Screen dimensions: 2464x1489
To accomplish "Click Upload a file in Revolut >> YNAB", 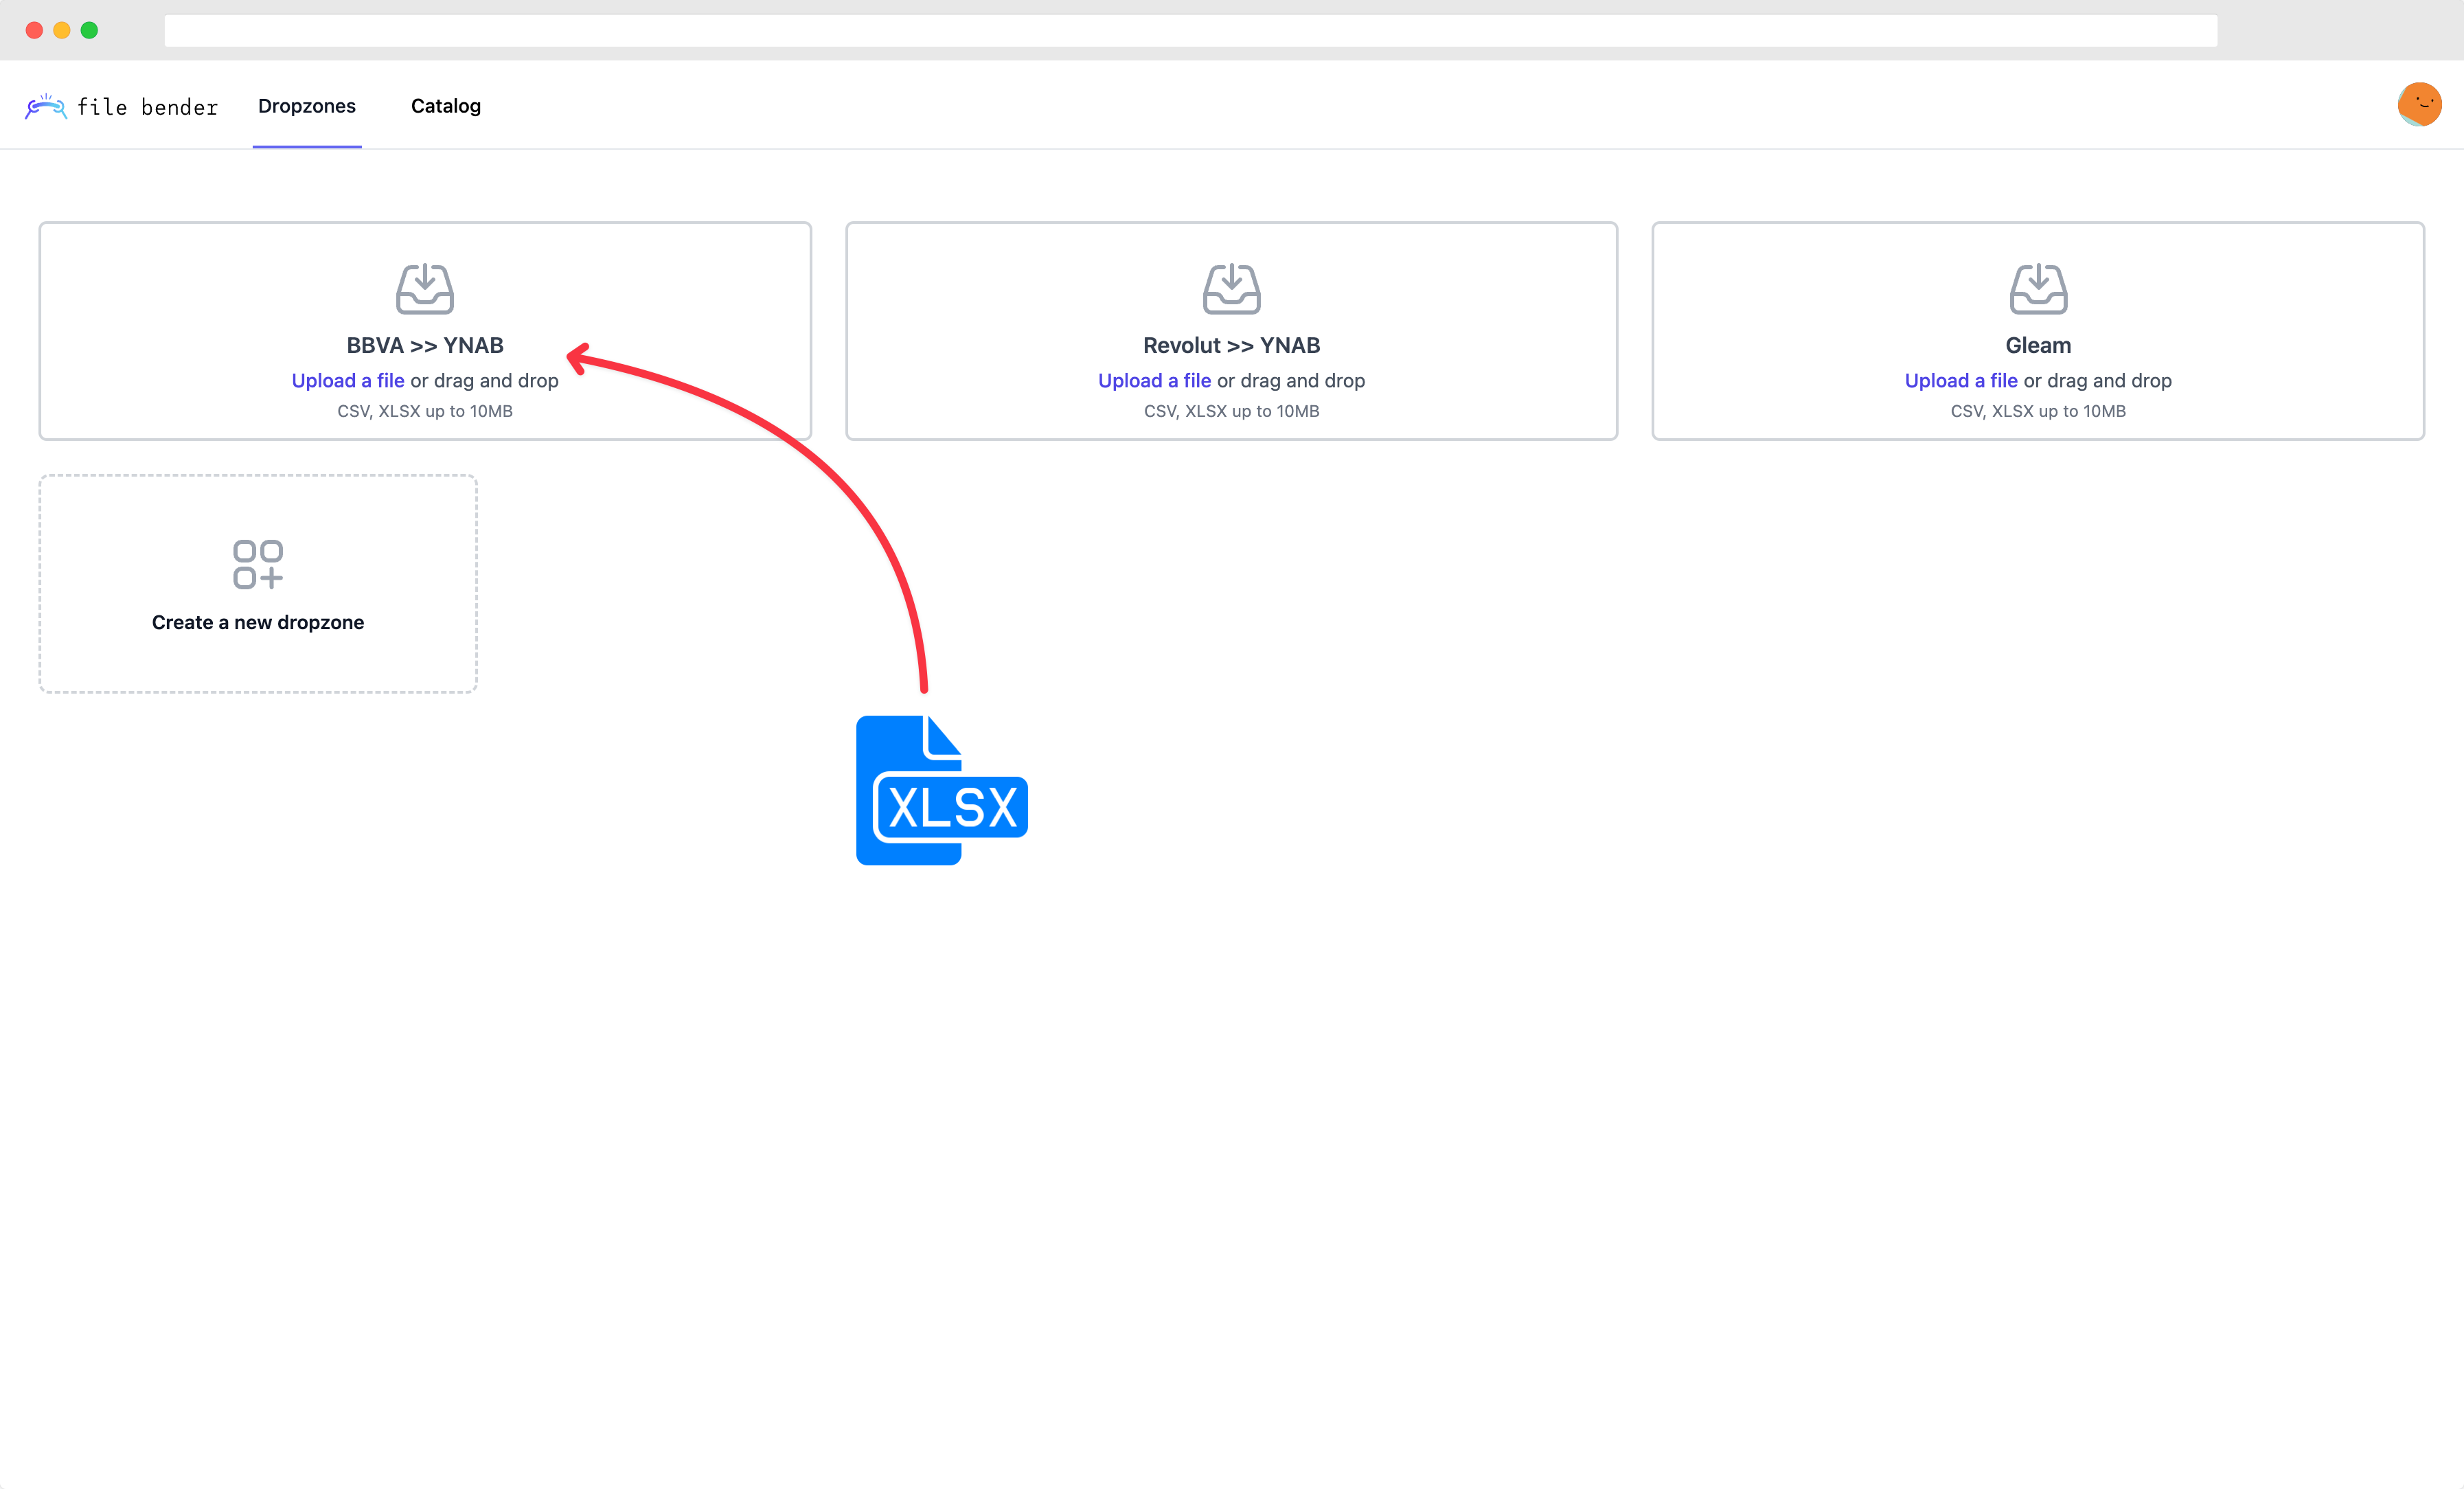I will (1154, 380).
